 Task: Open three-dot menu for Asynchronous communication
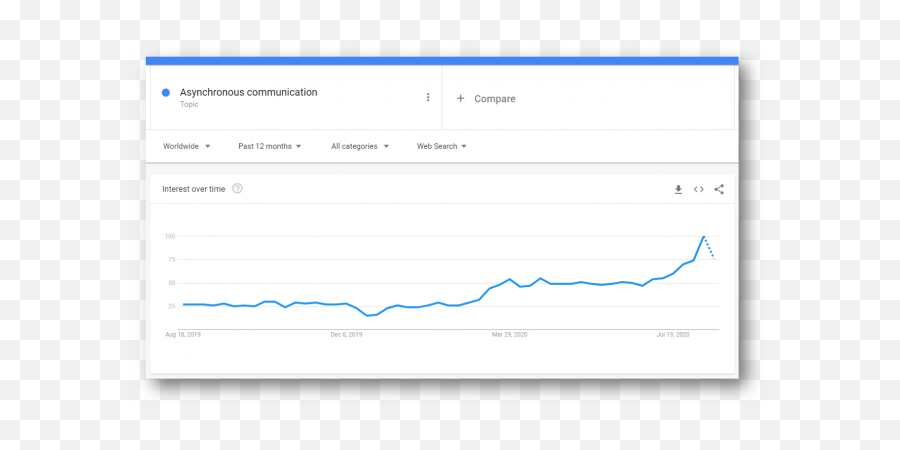tap(428, 98)
